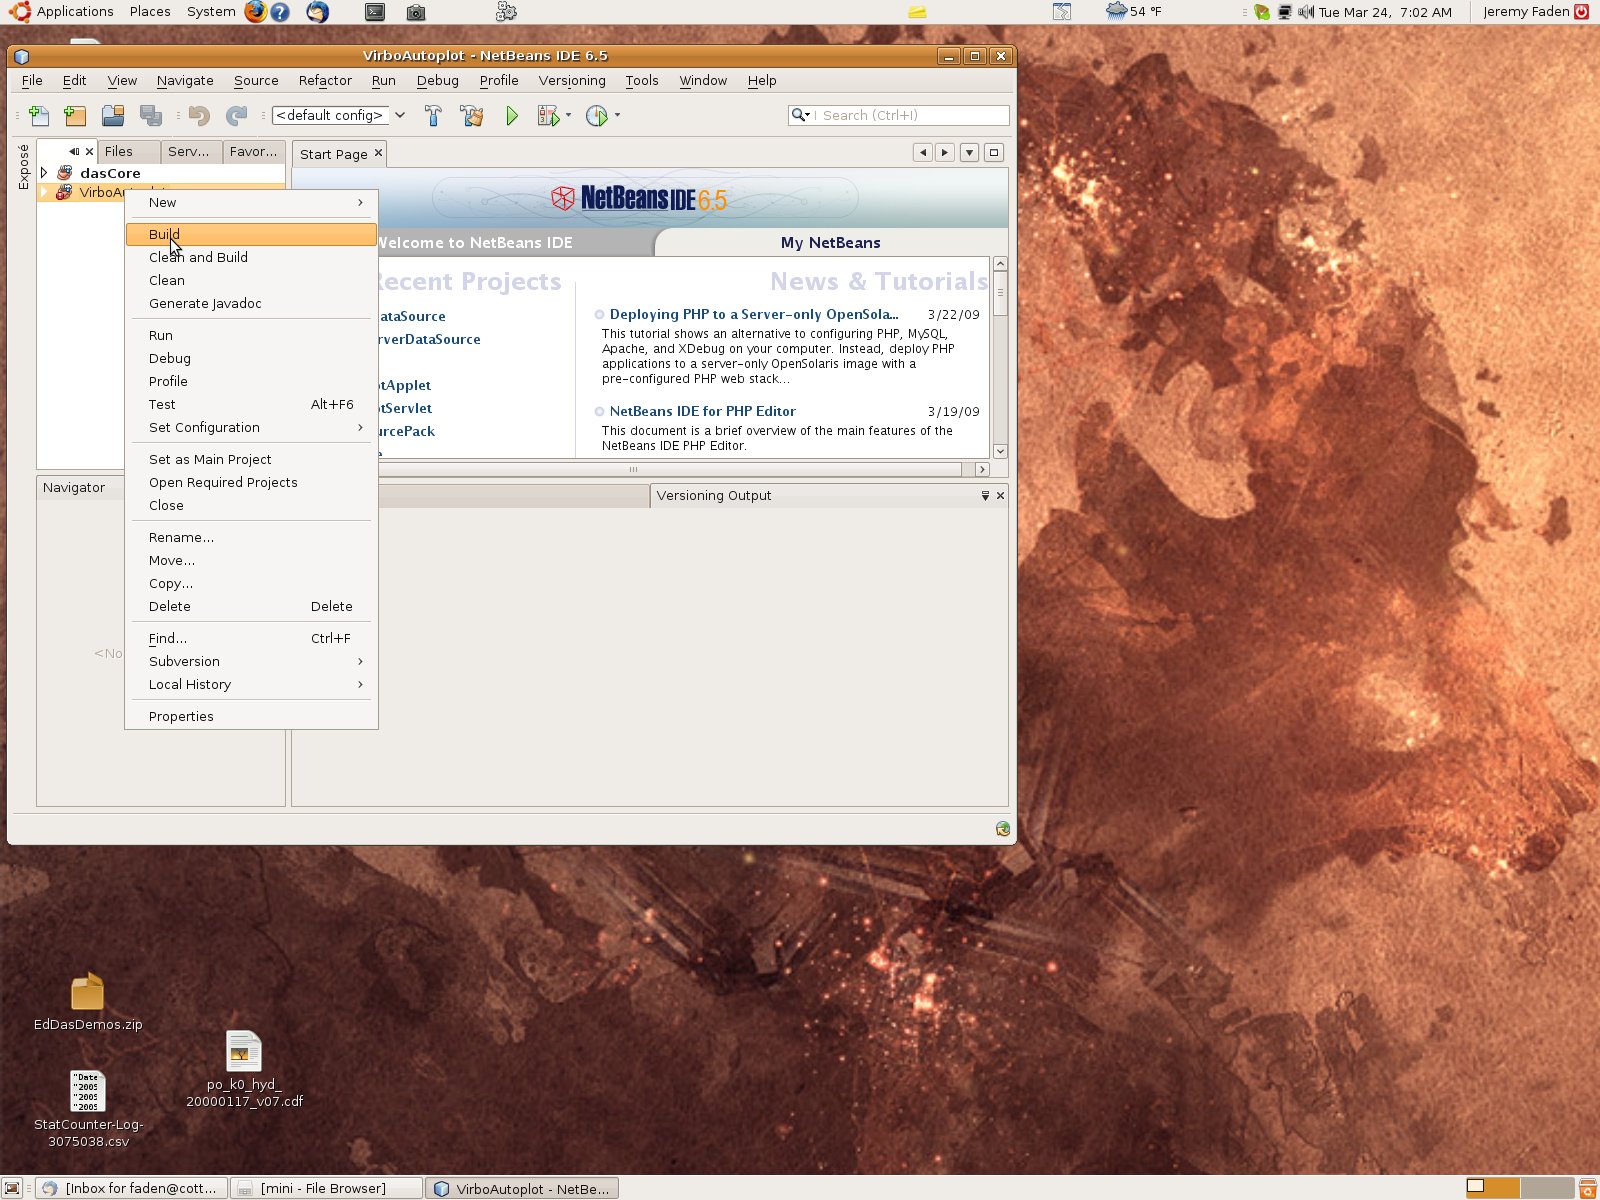Open the NetBeans IDE for PHP Editor tutorial
Viewport: 1600px width, 1200px height.
[x=701, y=411]
